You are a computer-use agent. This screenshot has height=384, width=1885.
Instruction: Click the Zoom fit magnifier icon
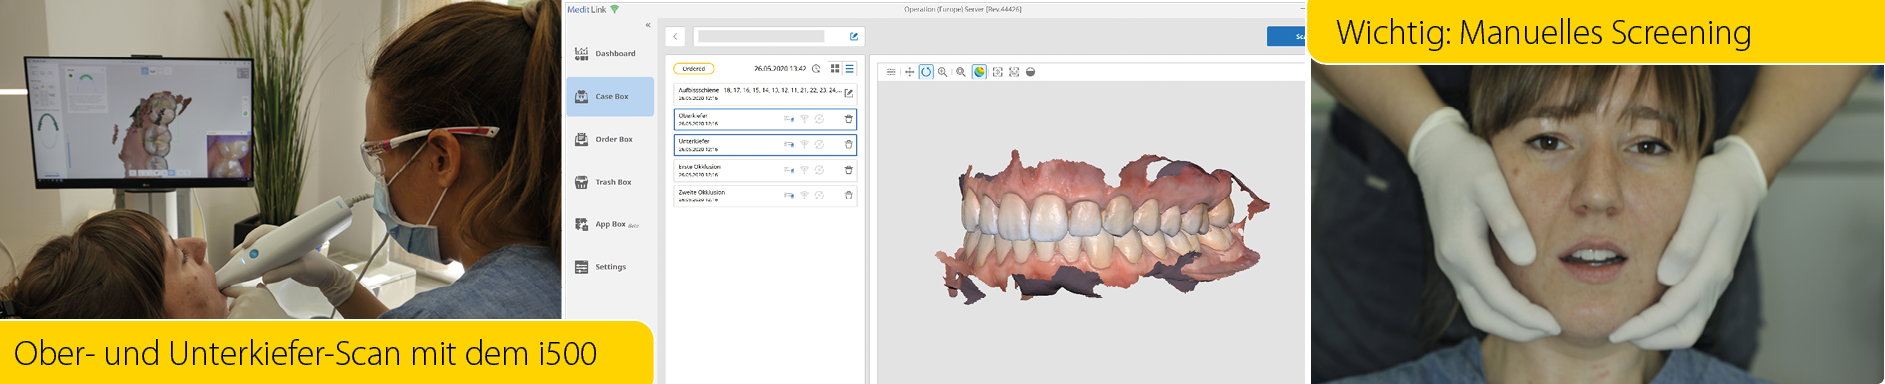[x=961, y=72]
